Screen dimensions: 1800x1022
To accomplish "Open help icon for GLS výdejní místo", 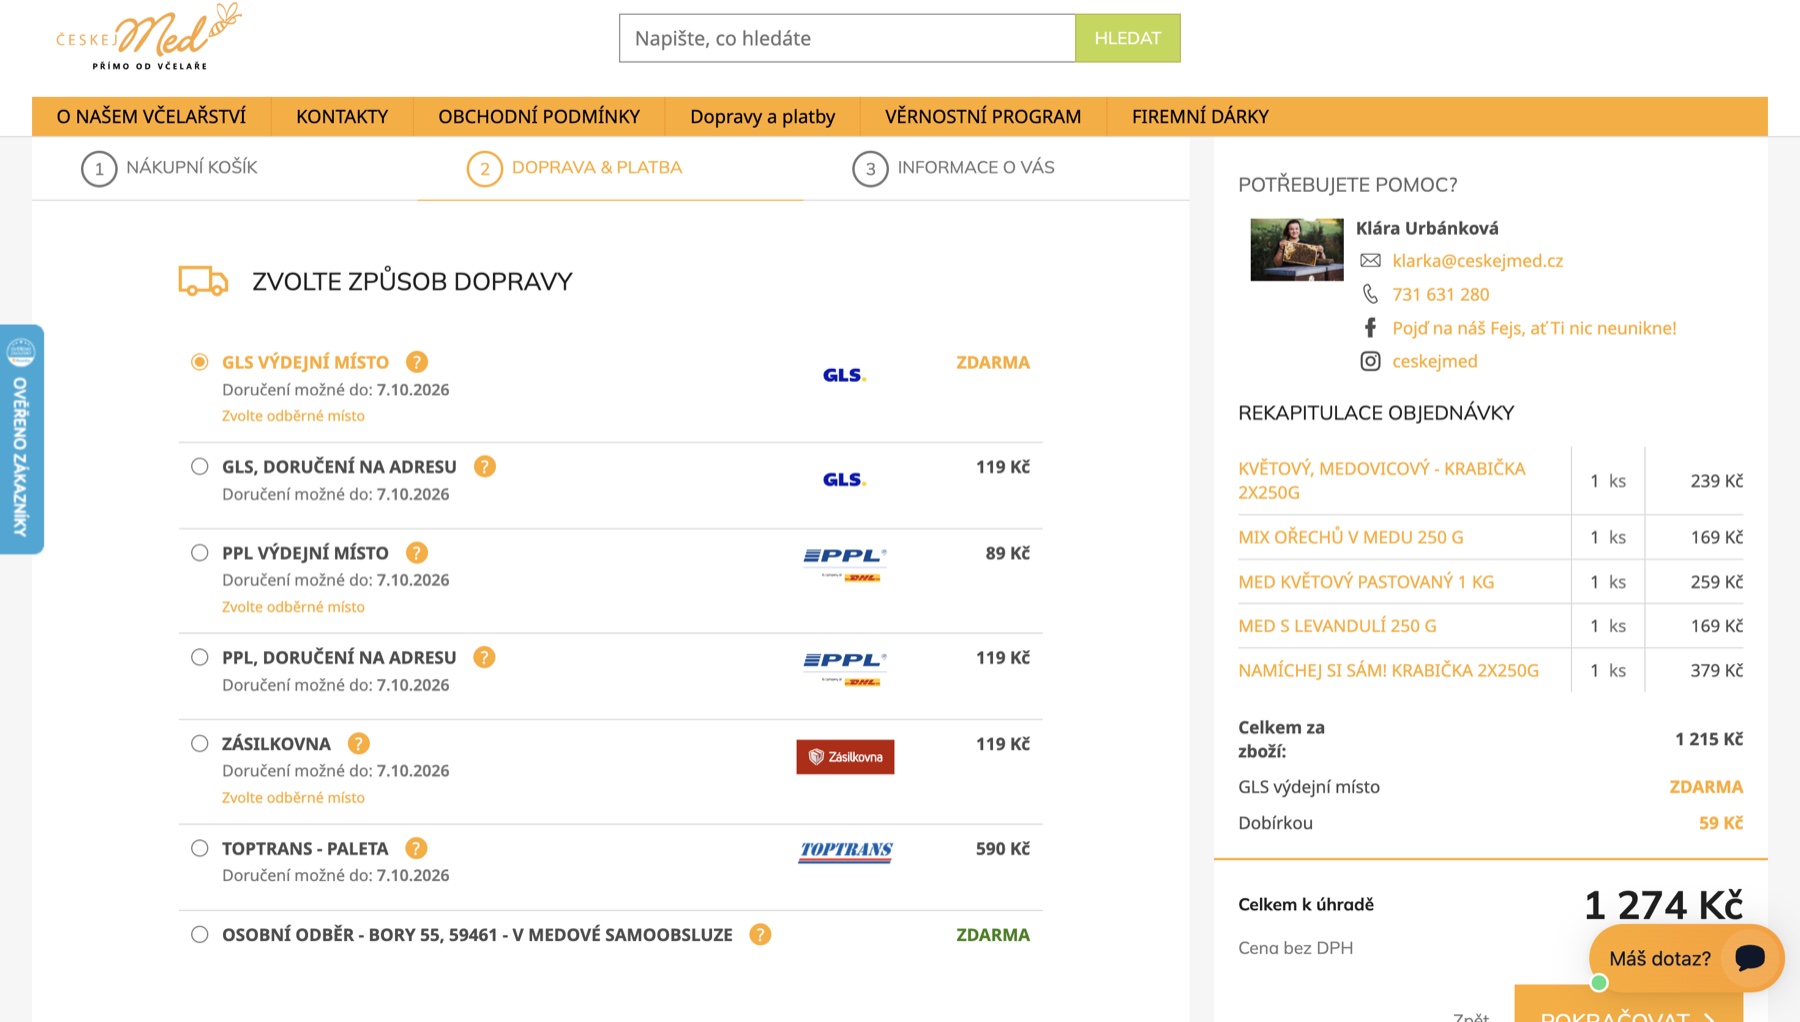I will pyautogui.click(x=417, y=362).
